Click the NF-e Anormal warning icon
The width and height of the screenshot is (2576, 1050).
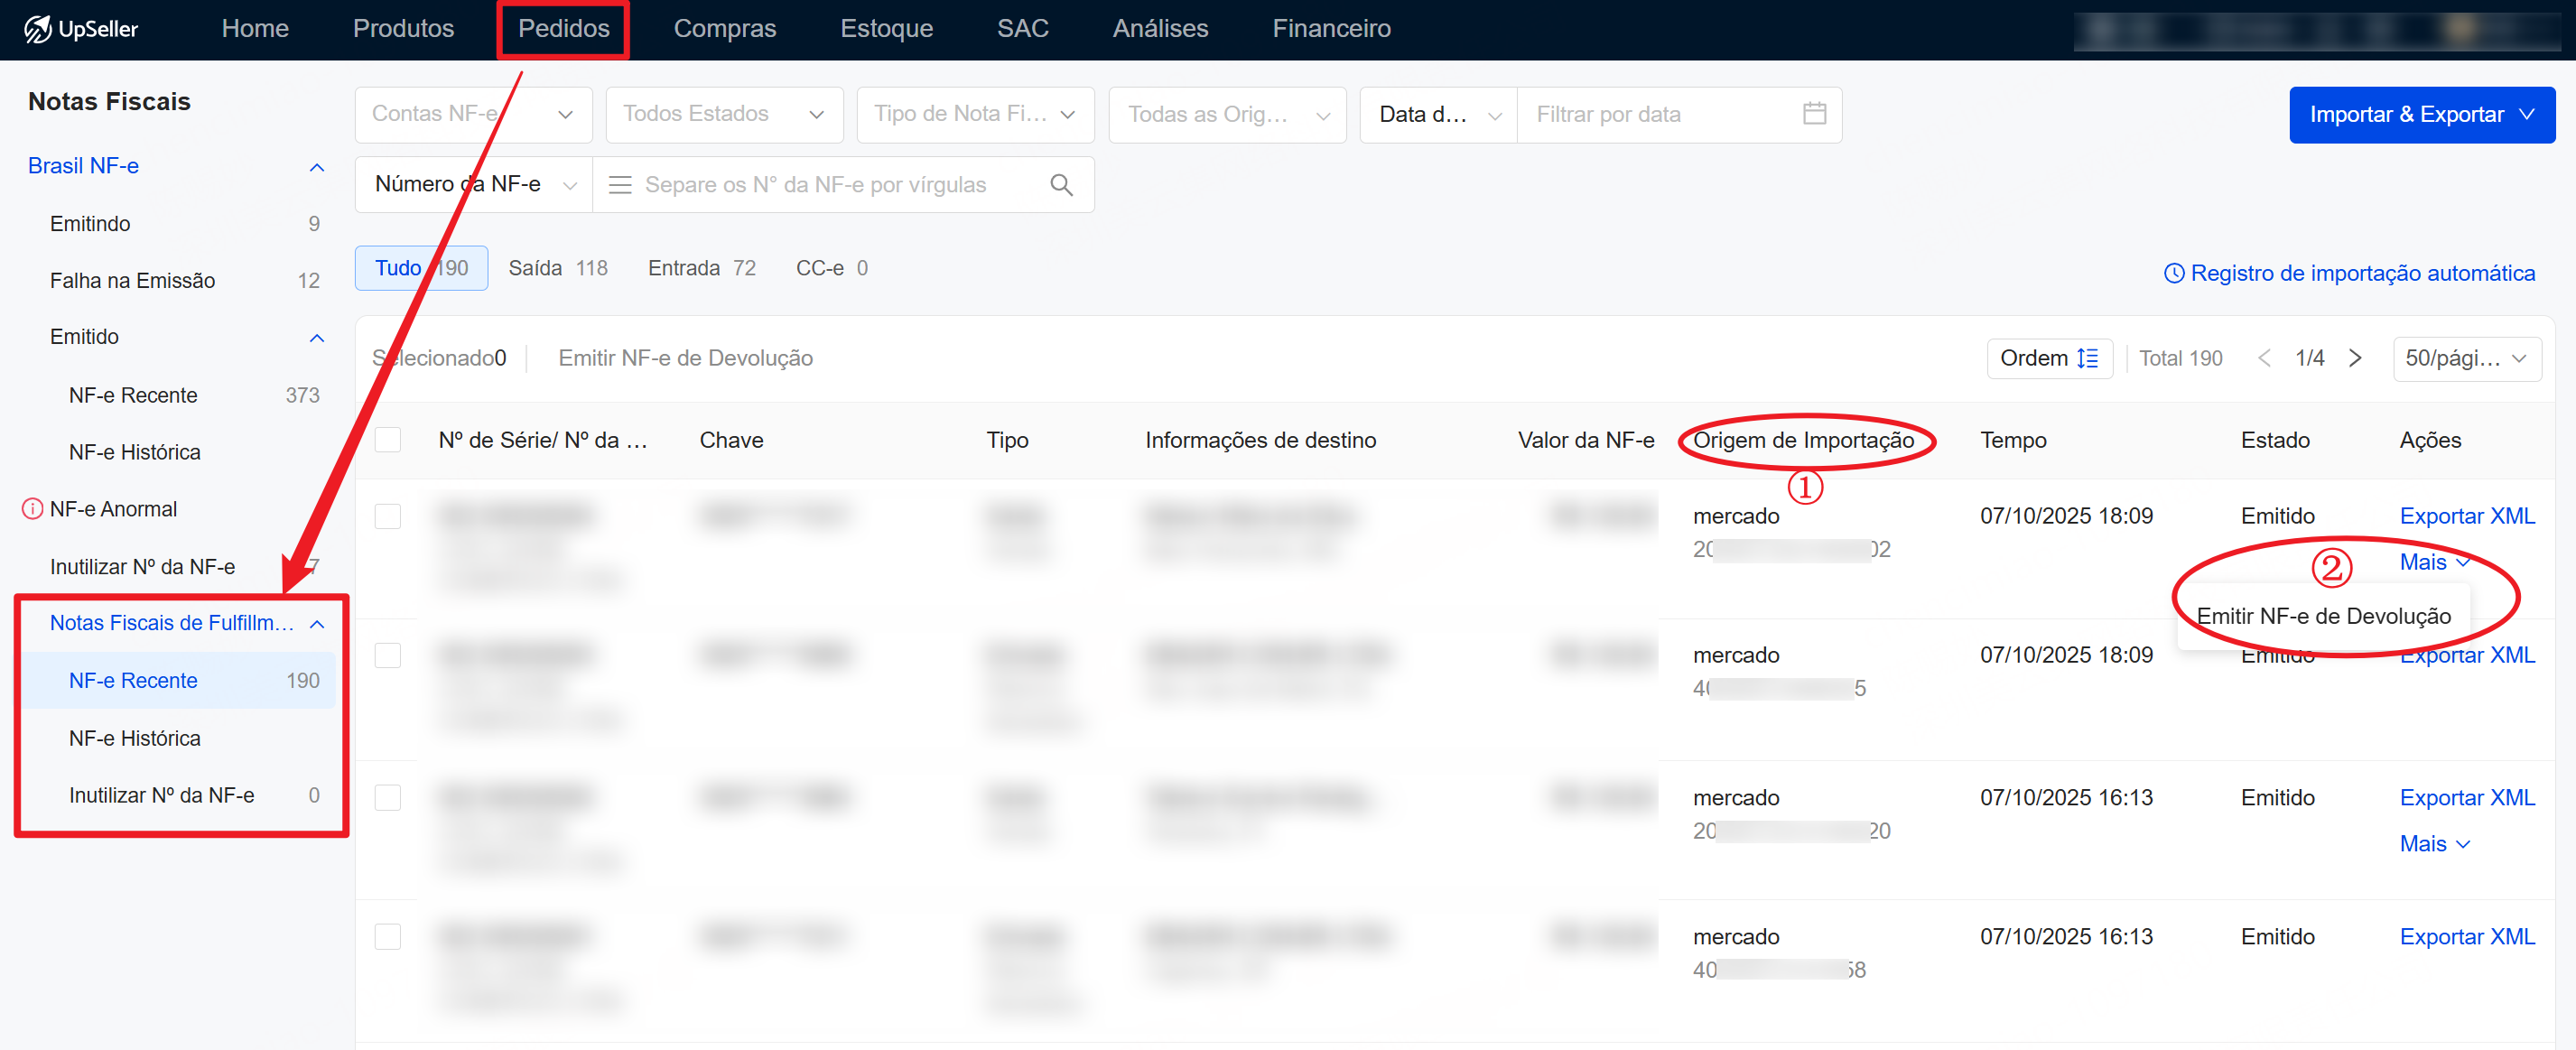(x=32, y=509)
